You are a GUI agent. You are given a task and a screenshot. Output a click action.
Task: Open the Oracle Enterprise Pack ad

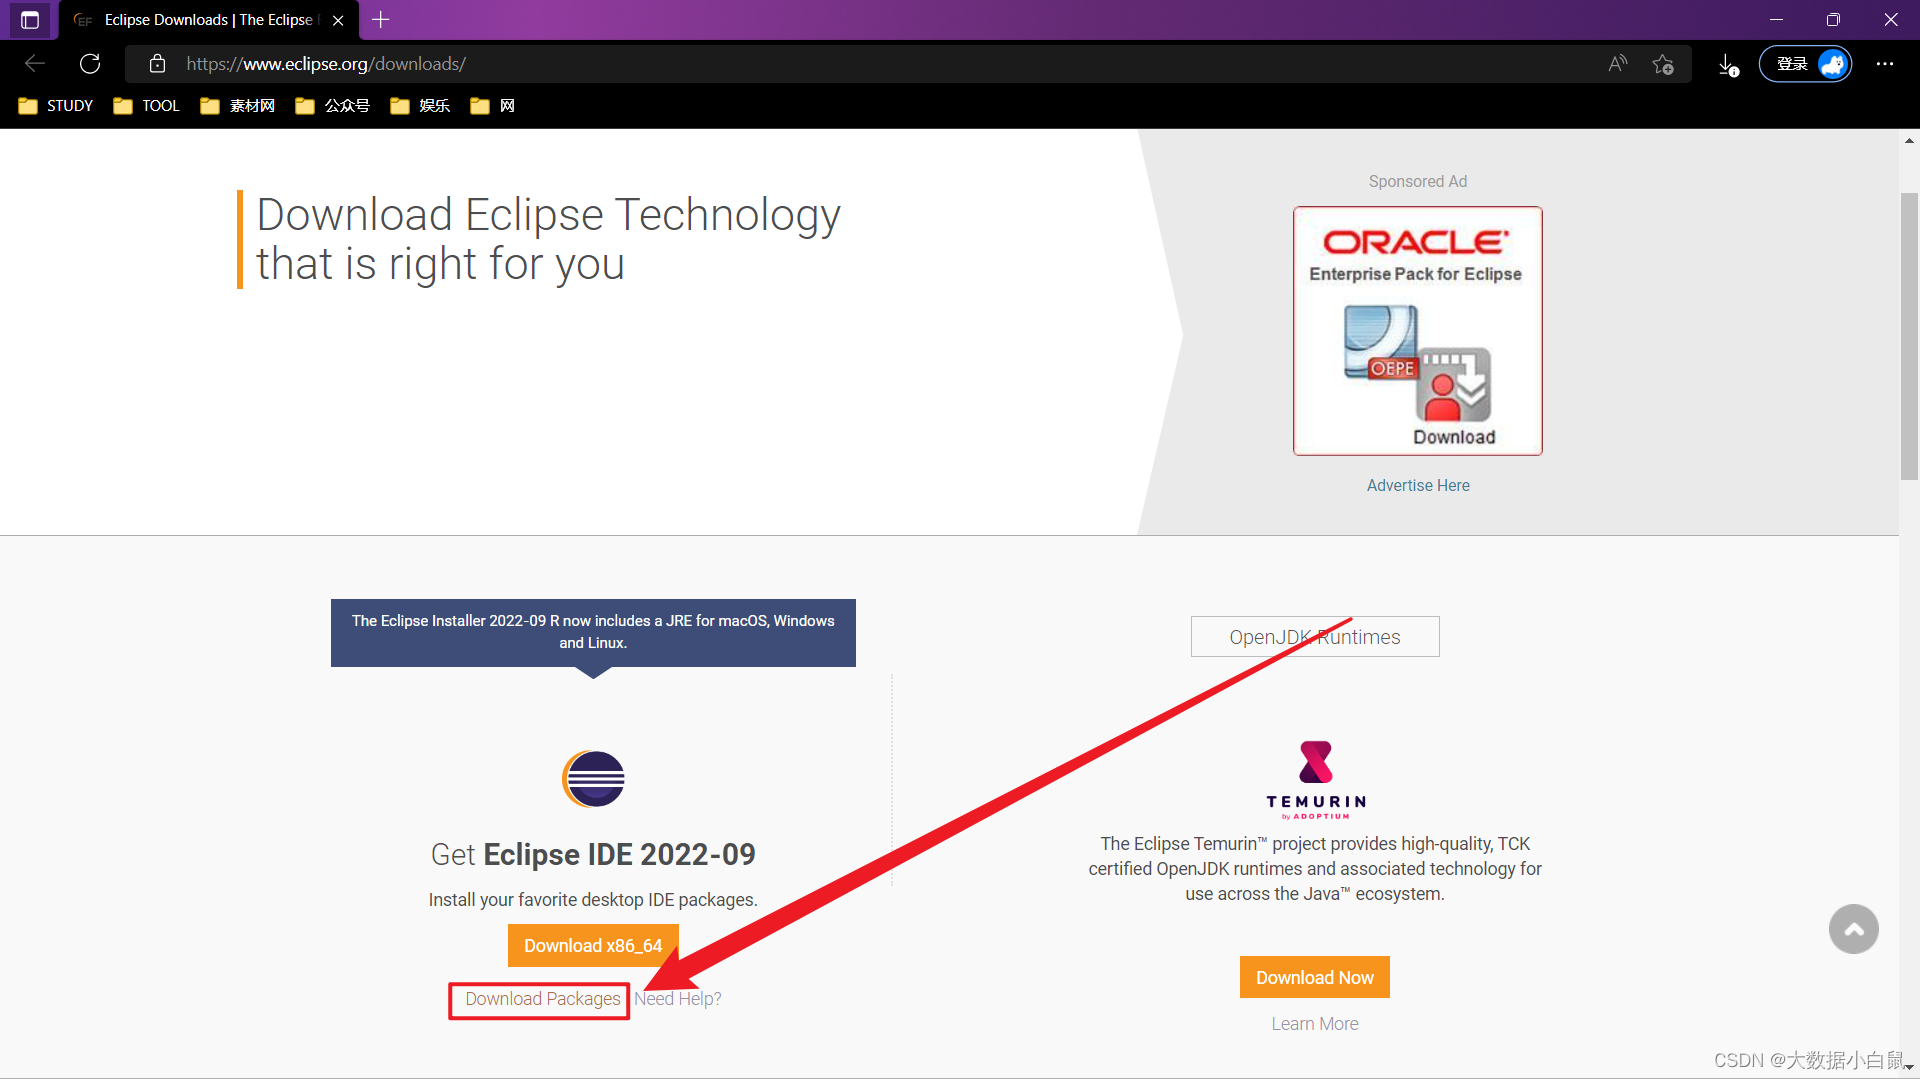(x=1417, y=331)
